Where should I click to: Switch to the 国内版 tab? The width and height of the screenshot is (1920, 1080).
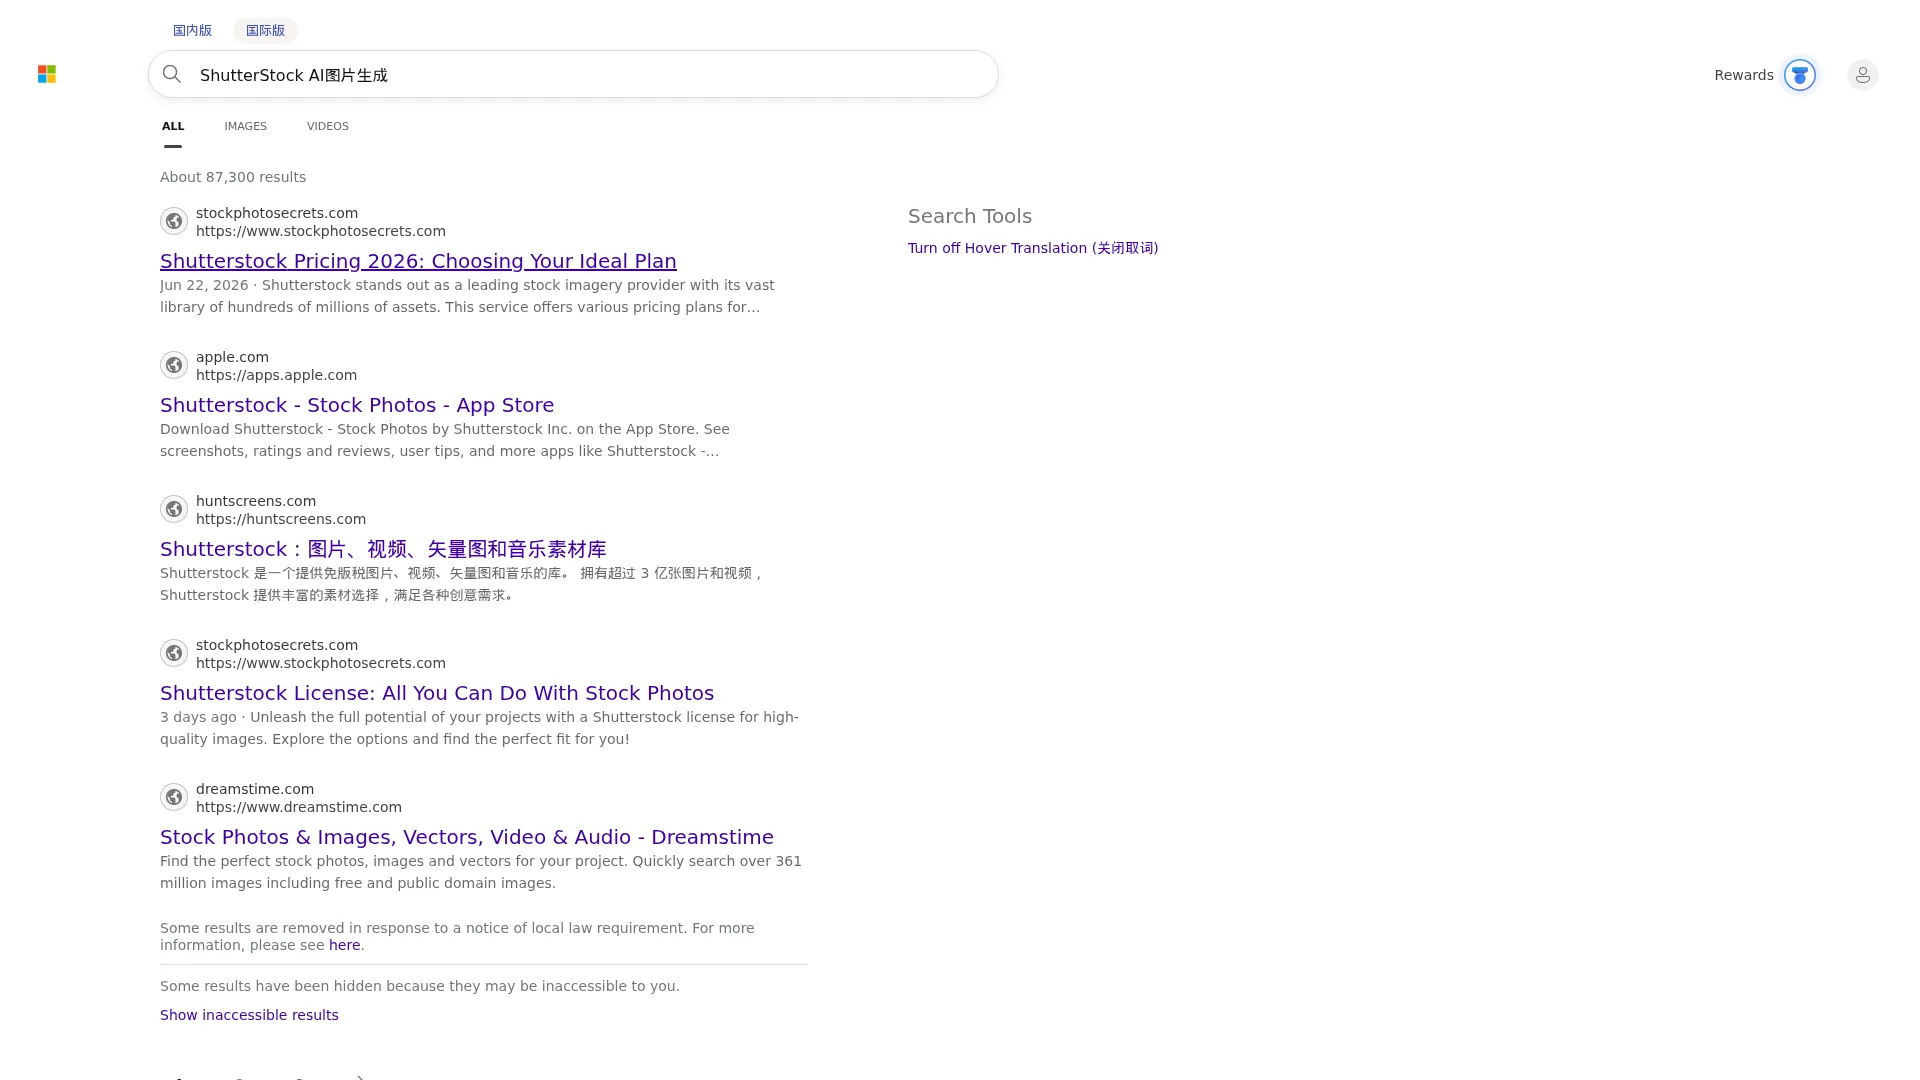192,30
